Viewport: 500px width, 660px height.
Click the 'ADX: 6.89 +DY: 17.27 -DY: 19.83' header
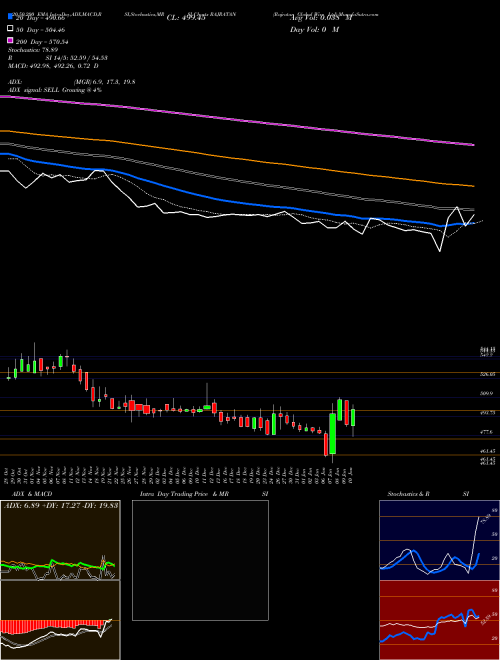click(61, 505)
